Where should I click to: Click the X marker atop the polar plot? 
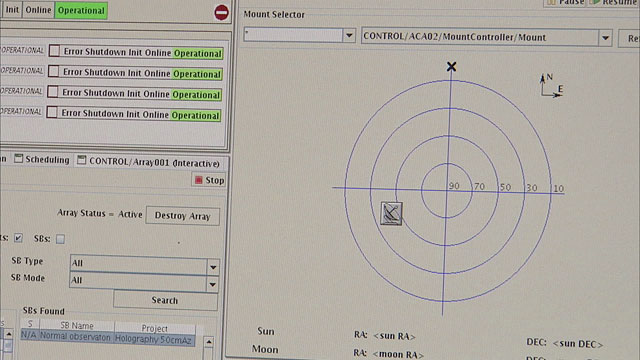[x=451, y=67]
